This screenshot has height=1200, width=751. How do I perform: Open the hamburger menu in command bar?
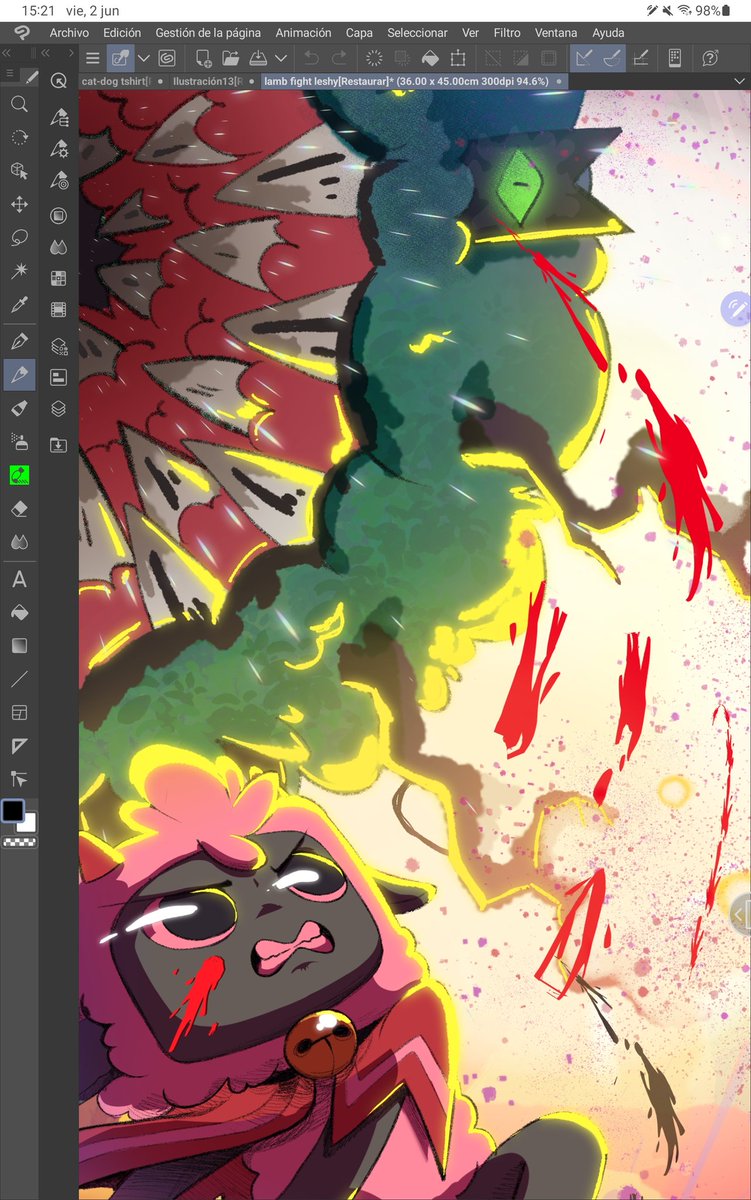pos(92,58)
